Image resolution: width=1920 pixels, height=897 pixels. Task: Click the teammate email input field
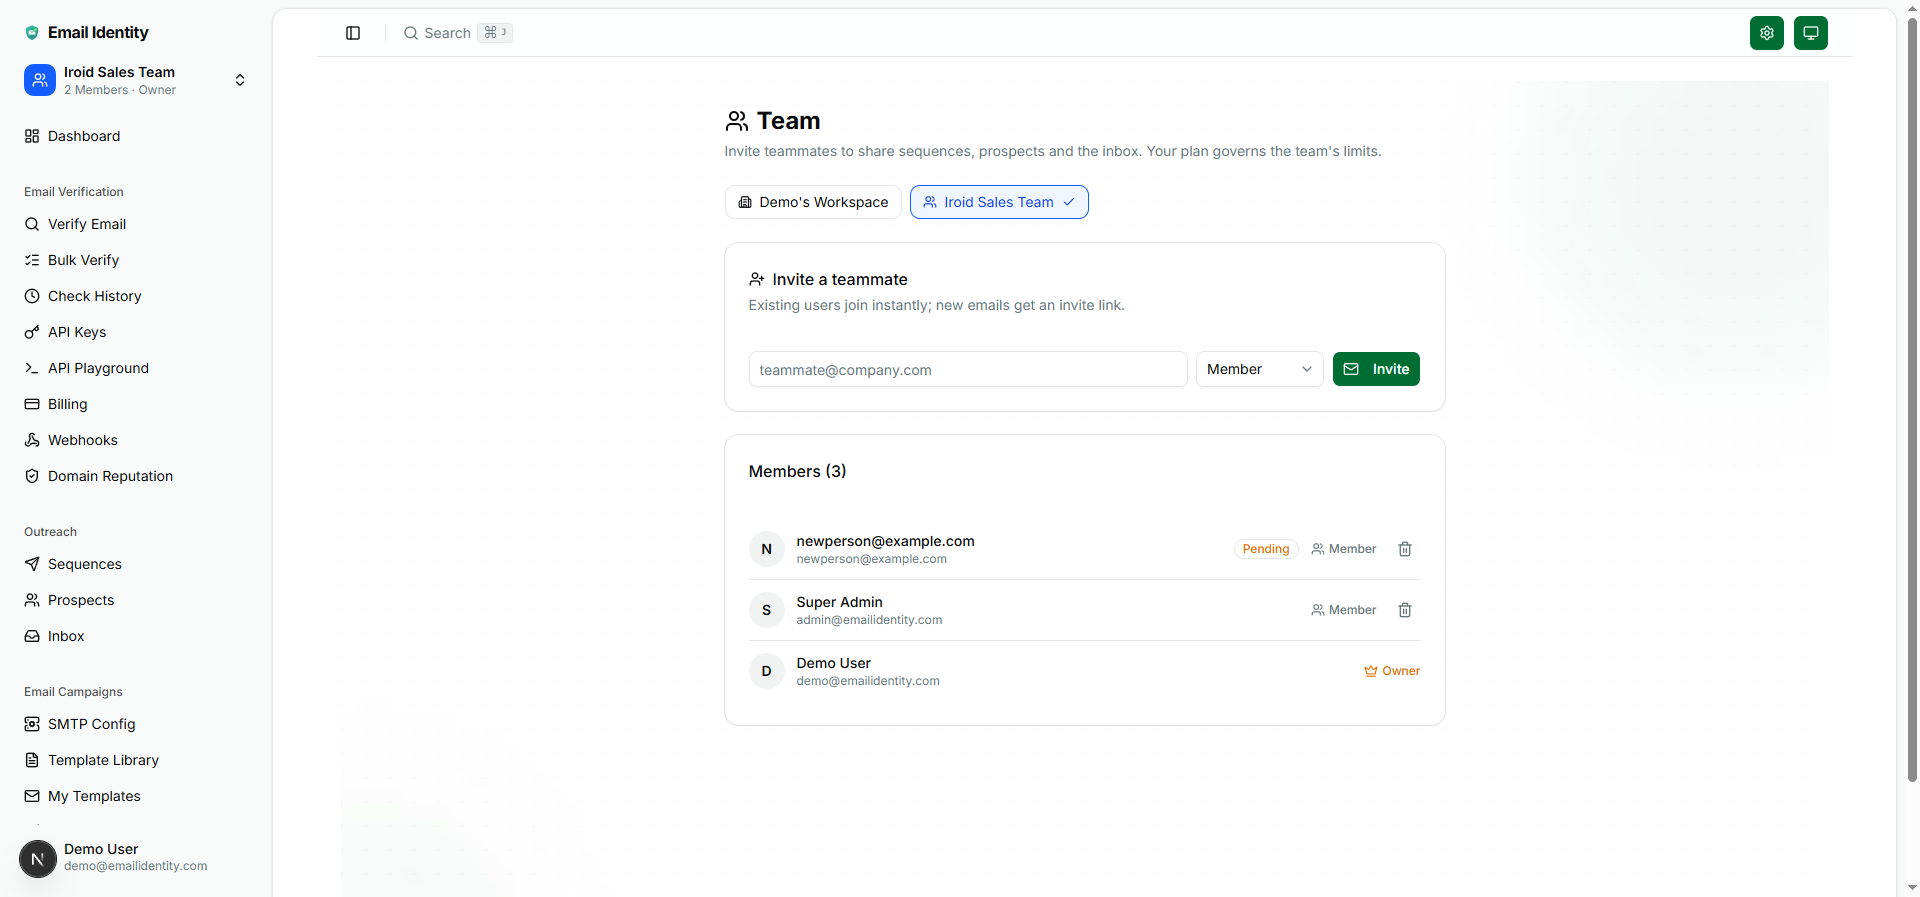968,369
